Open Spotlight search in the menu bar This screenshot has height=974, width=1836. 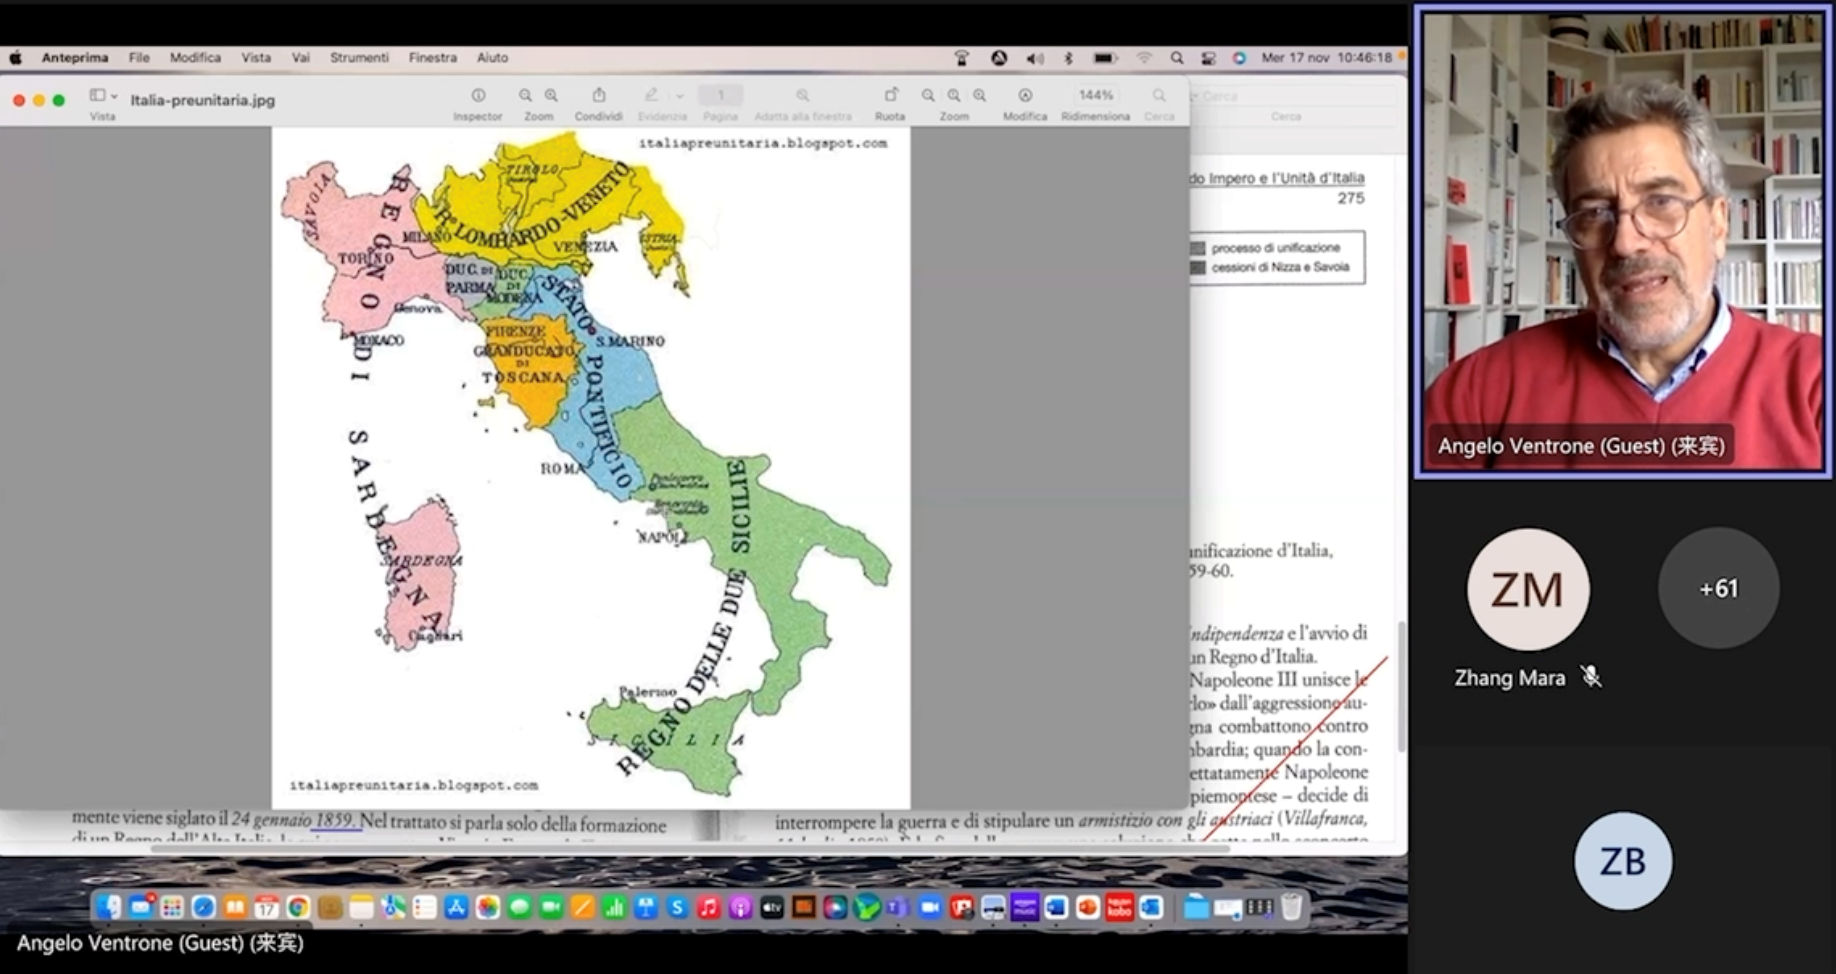(x=1177, y=58)
